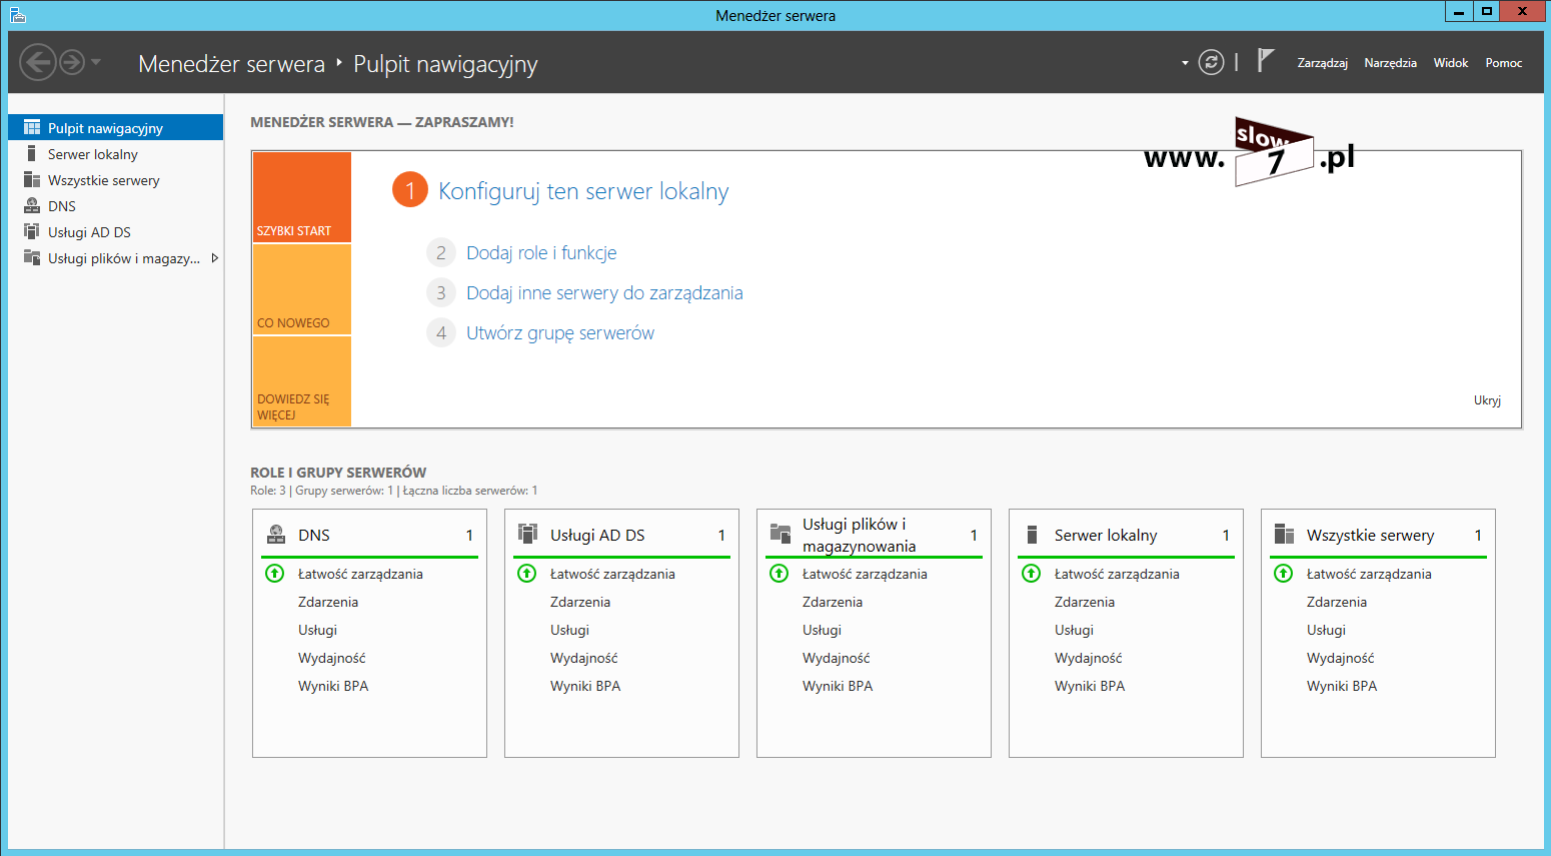Open the DNS role tile header
This screenshot has height=856, width=1551.
pos(369,535)
